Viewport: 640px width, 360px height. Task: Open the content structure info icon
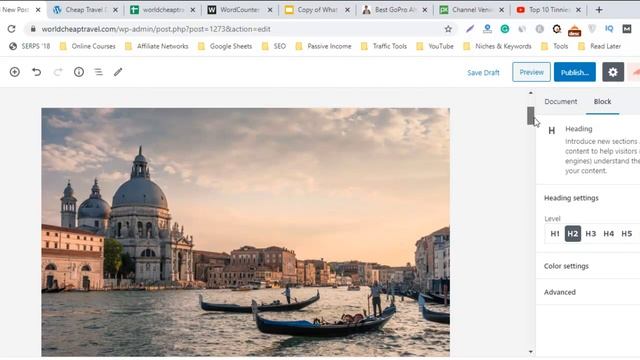click(x=79, y=72)
